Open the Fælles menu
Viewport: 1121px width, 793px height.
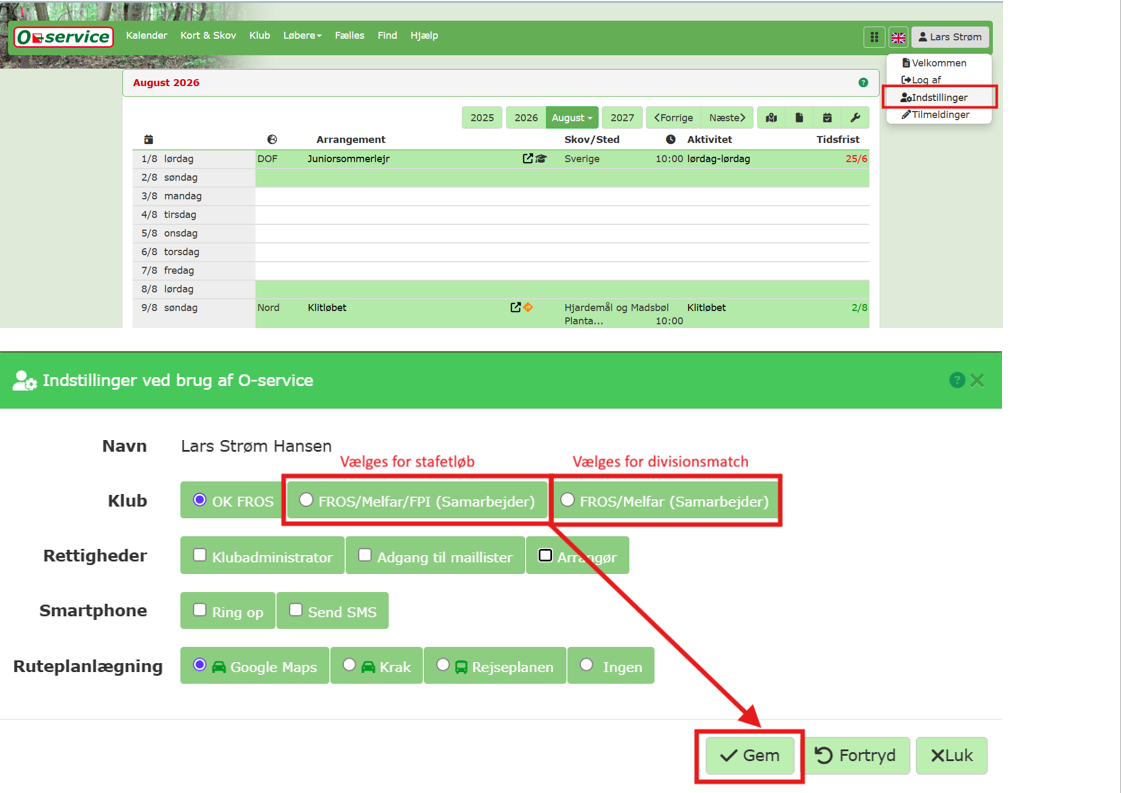point(350,36)
